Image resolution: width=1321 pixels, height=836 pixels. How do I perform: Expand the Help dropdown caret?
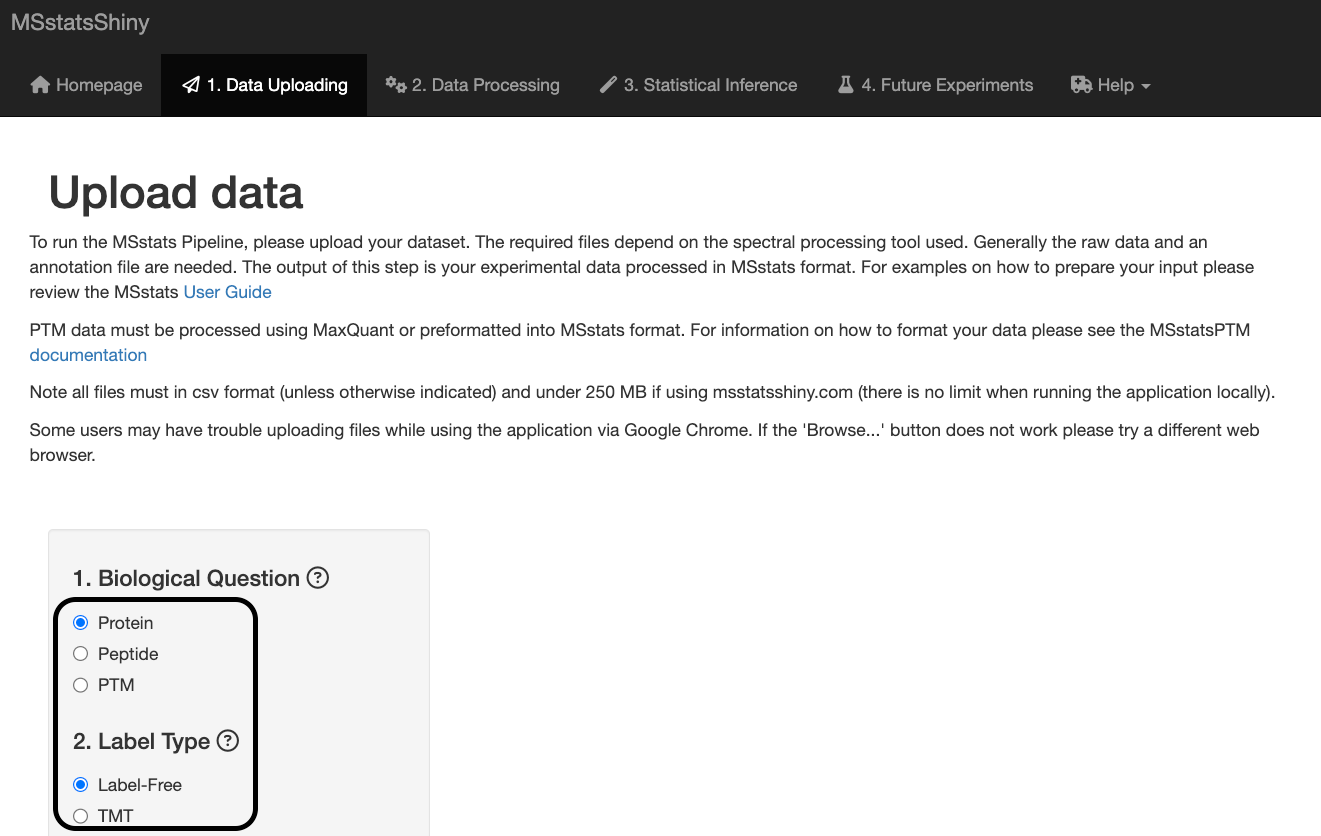[x=1146, y=87]
